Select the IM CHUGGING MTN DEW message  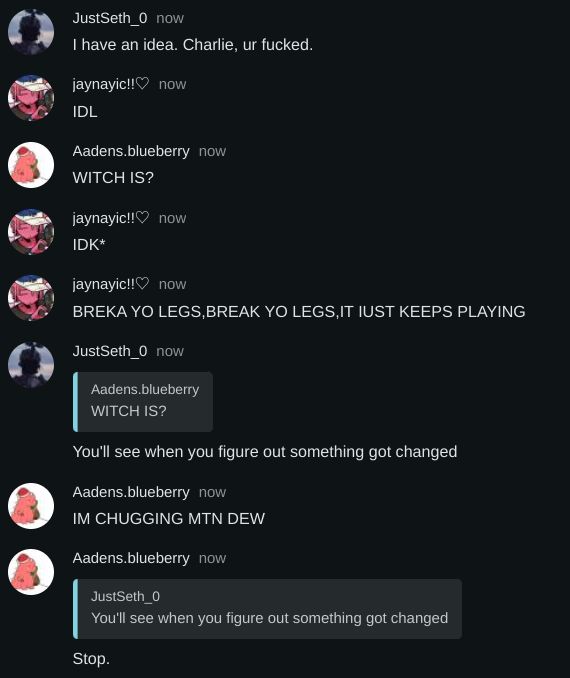click(169, 518)
